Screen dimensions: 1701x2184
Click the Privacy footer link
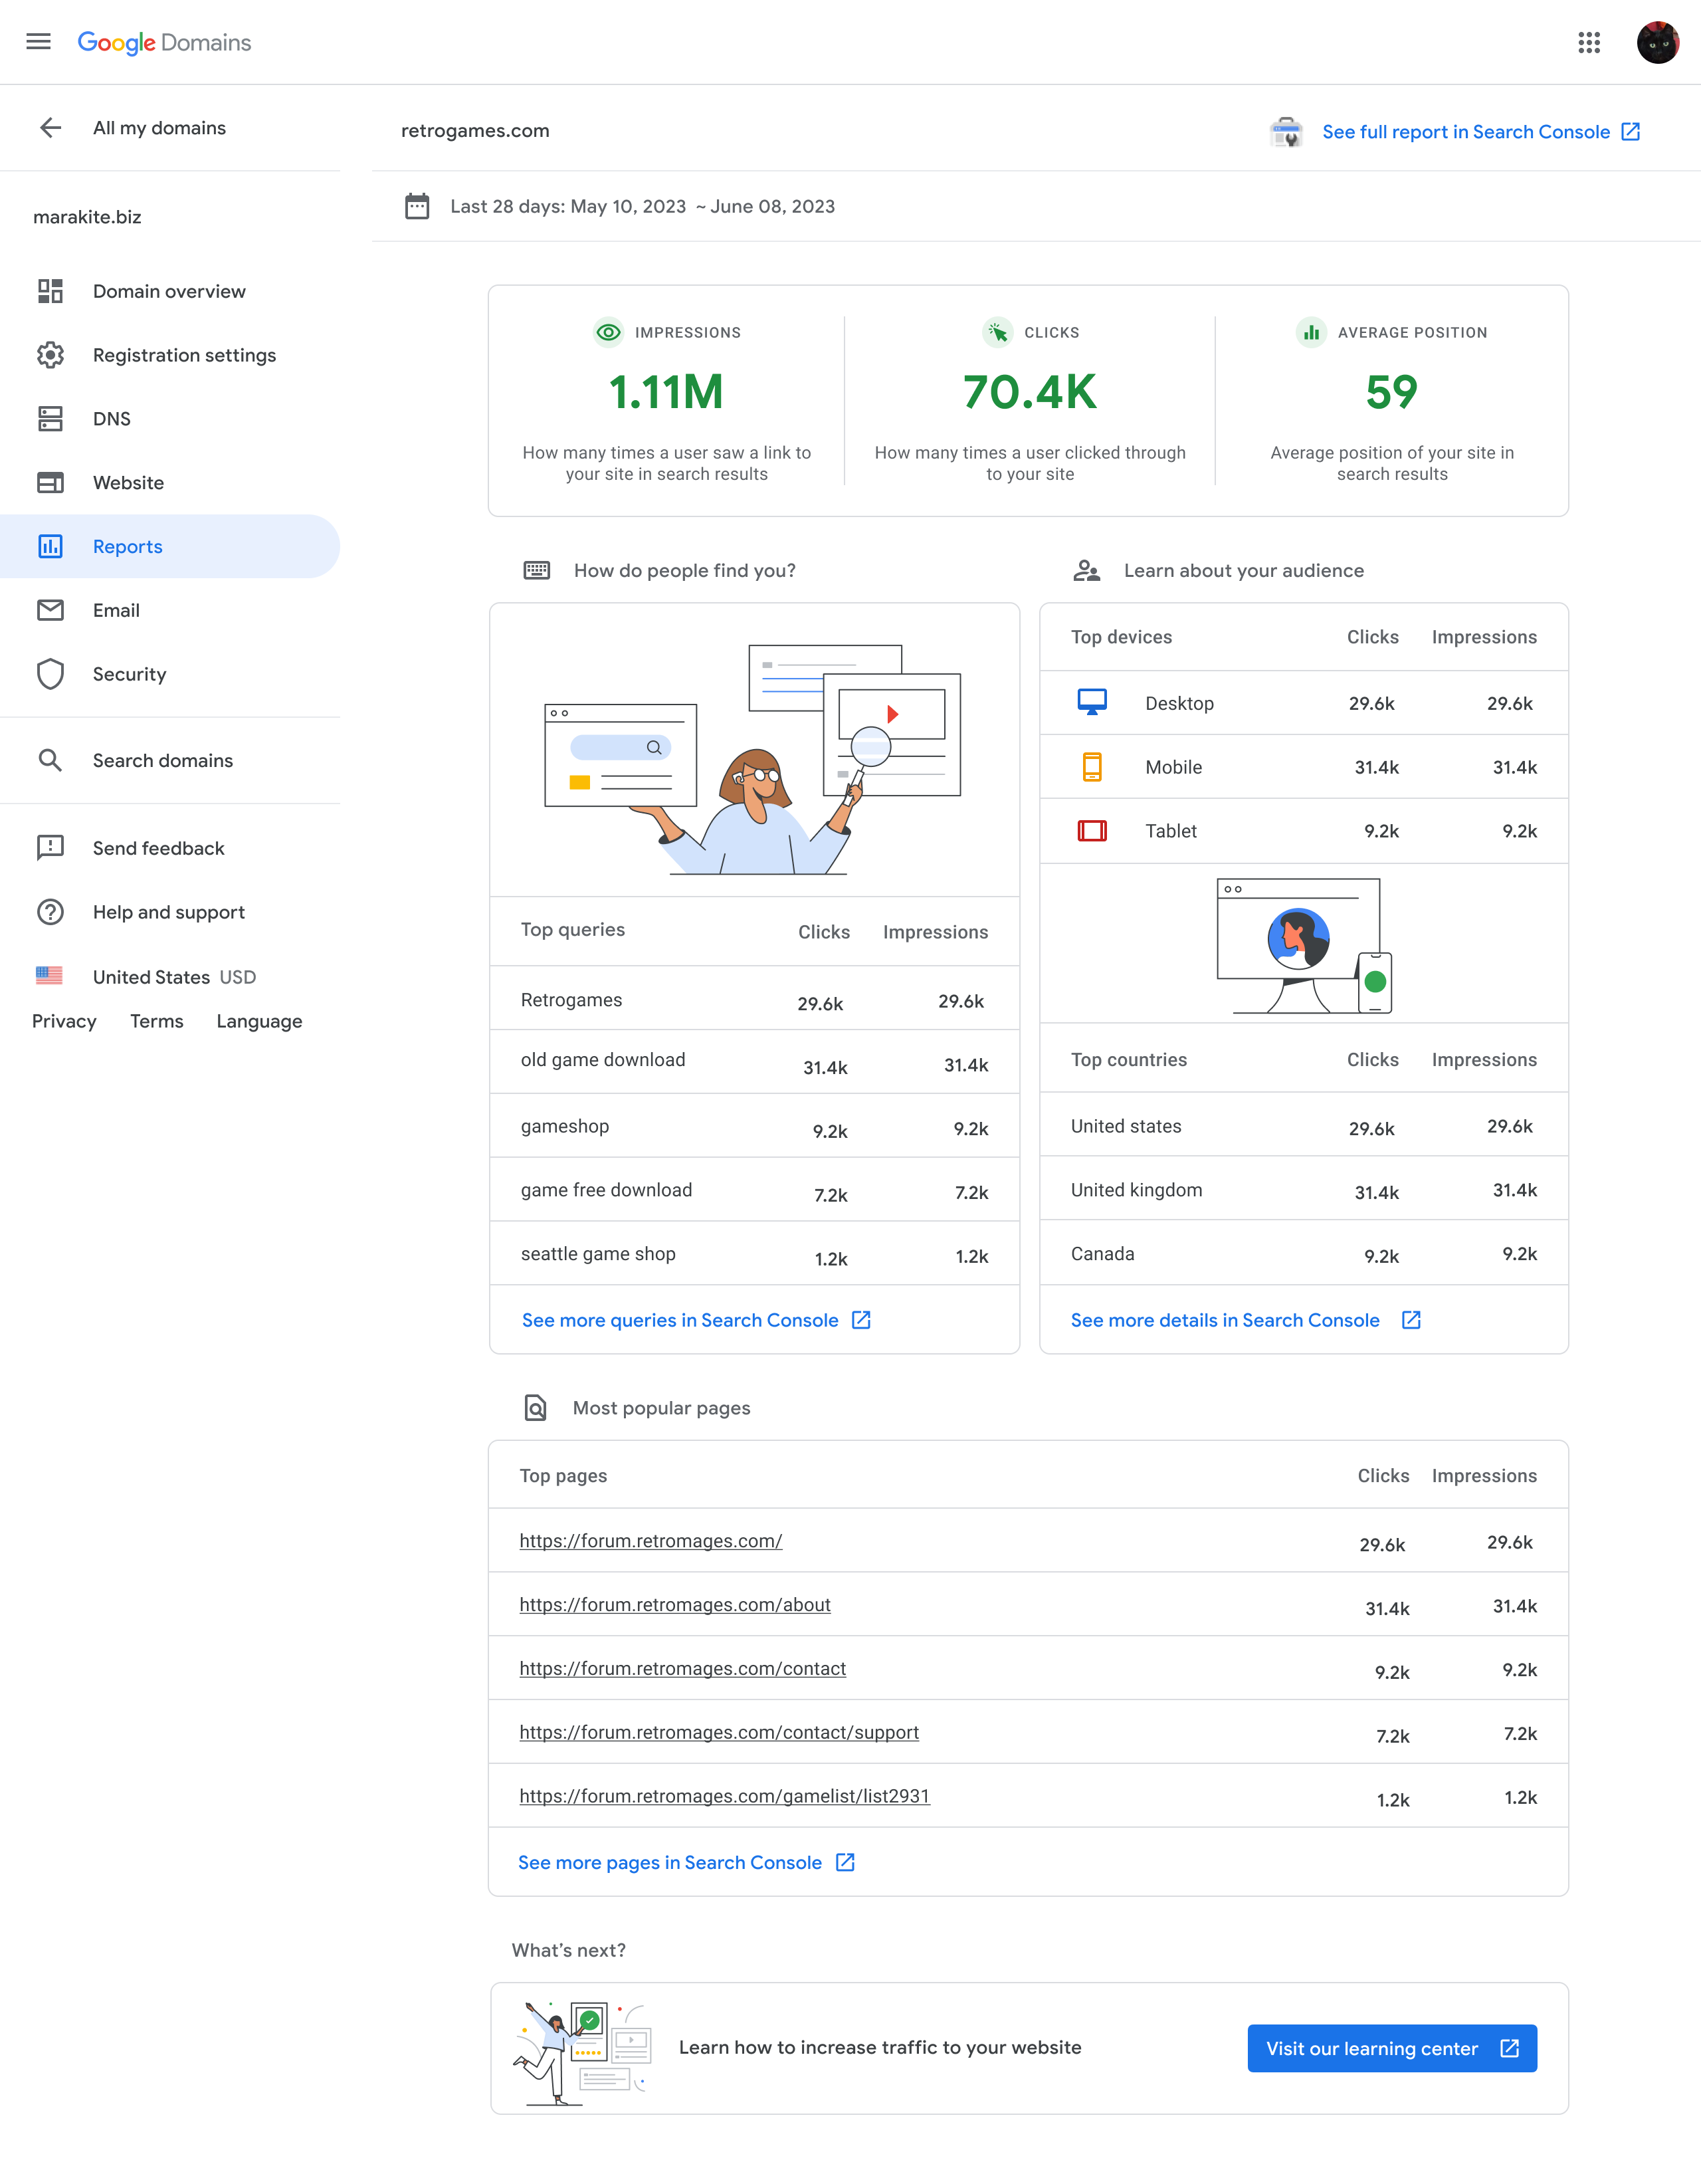click(x=64, y=1021)
